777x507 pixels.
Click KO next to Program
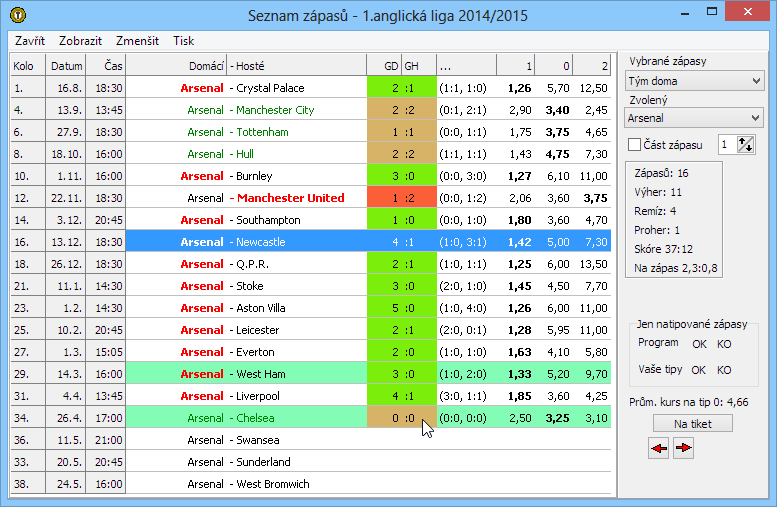724,344
